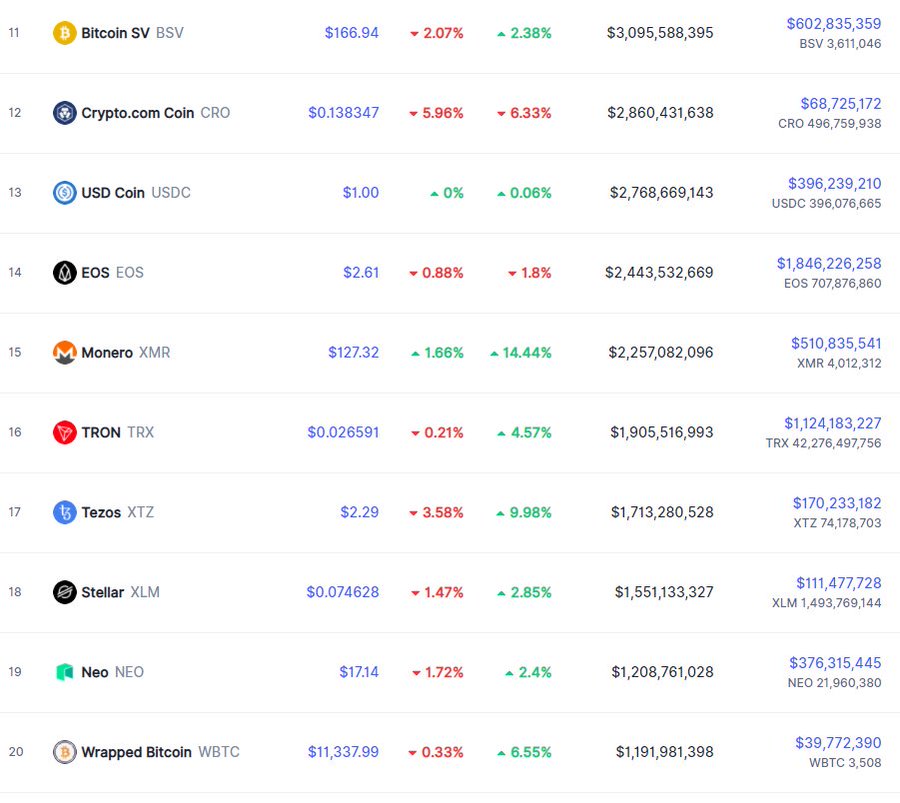Click the $396,239,210 USDC volume link
Screen dimensions: 900x803
click(x=835, y=183)
